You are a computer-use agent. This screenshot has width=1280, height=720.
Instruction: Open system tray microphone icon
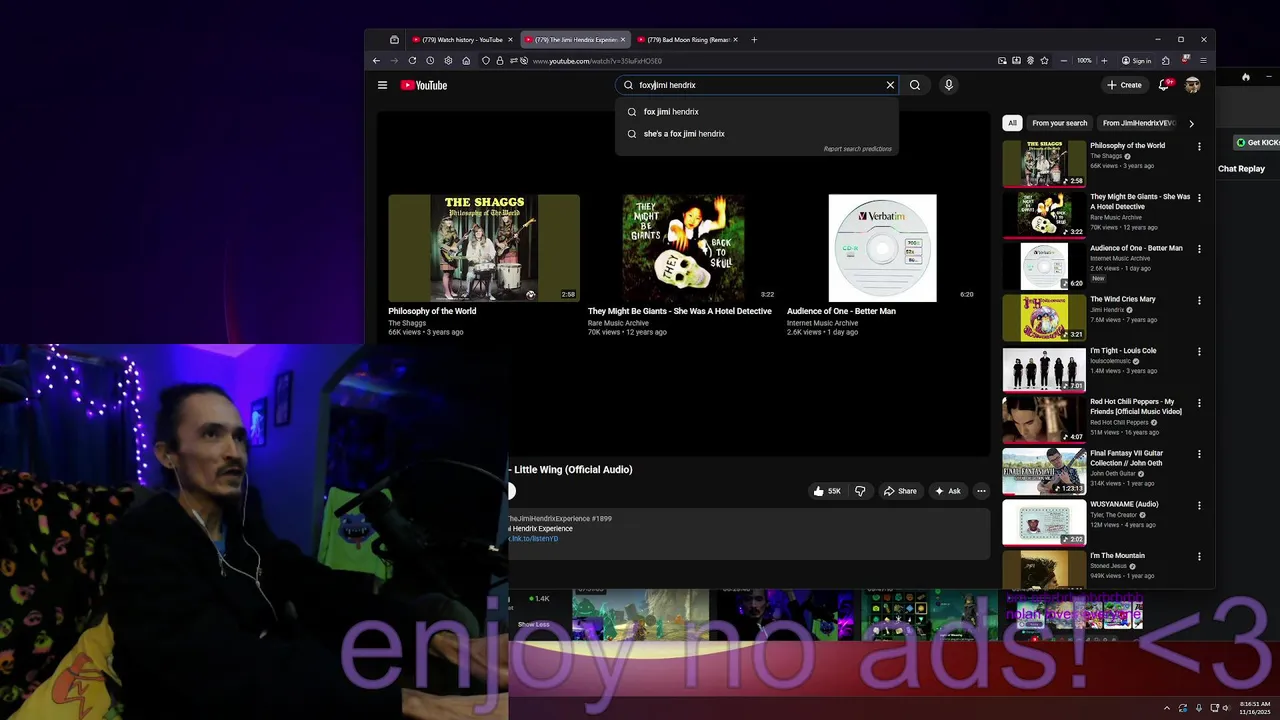point(1198,708)
